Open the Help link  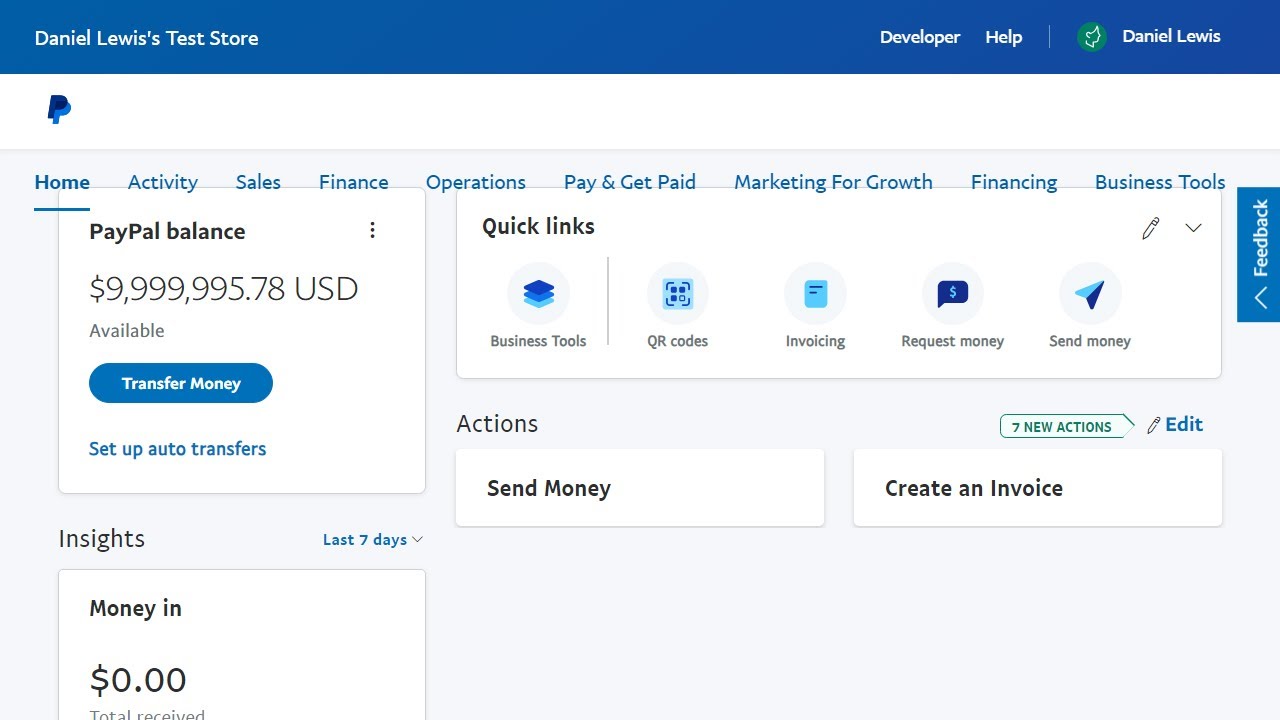pyautogui.click(x=1004, y=37)
